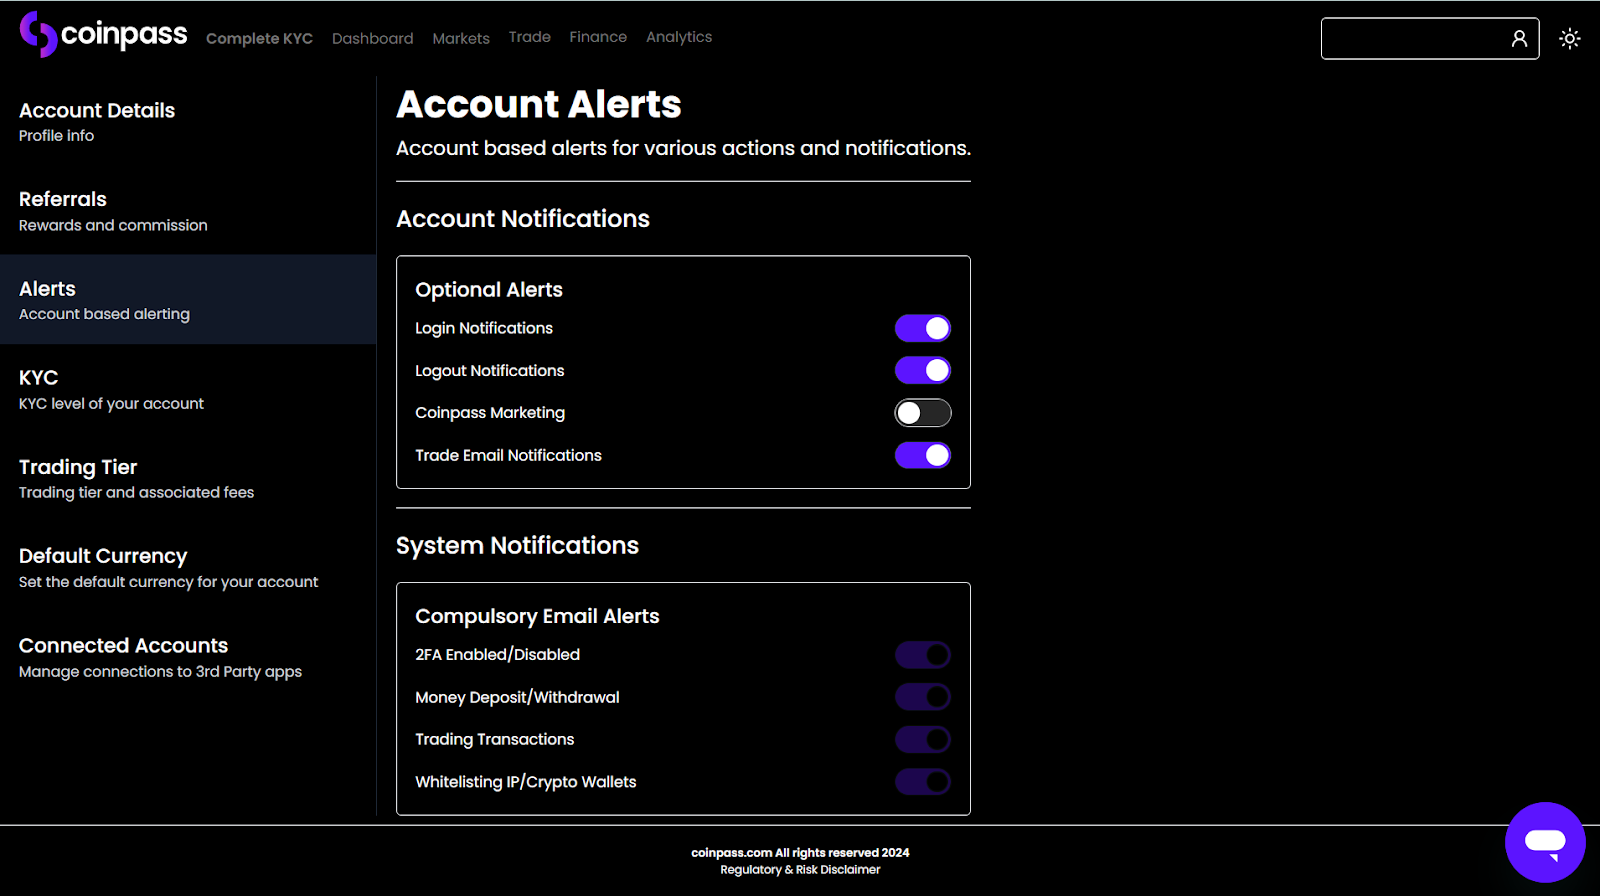Open the Trade menu item
Viewport: 1600px width, 896px height.
pyautogui.click(x=529, y=37)
